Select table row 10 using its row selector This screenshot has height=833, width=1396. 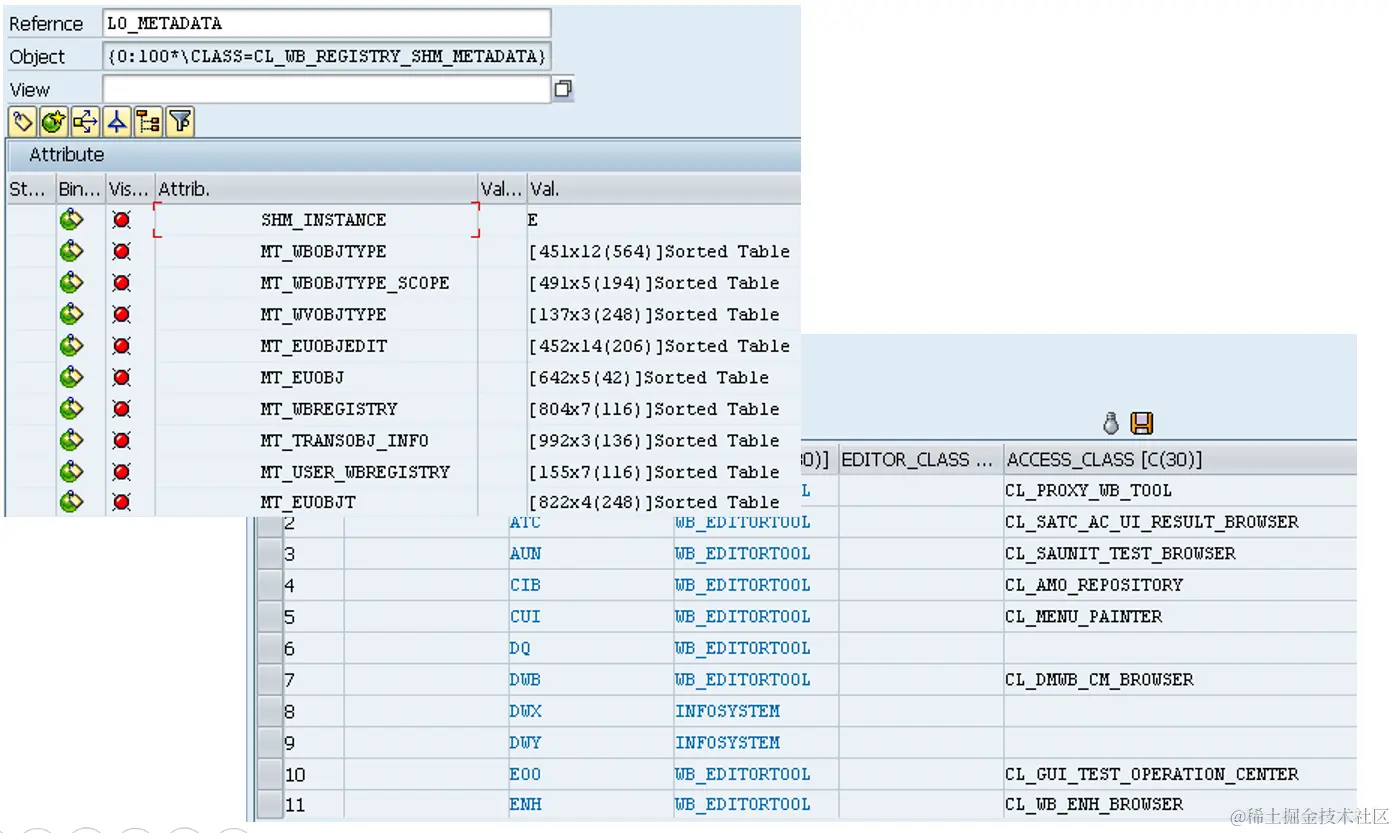270,774
